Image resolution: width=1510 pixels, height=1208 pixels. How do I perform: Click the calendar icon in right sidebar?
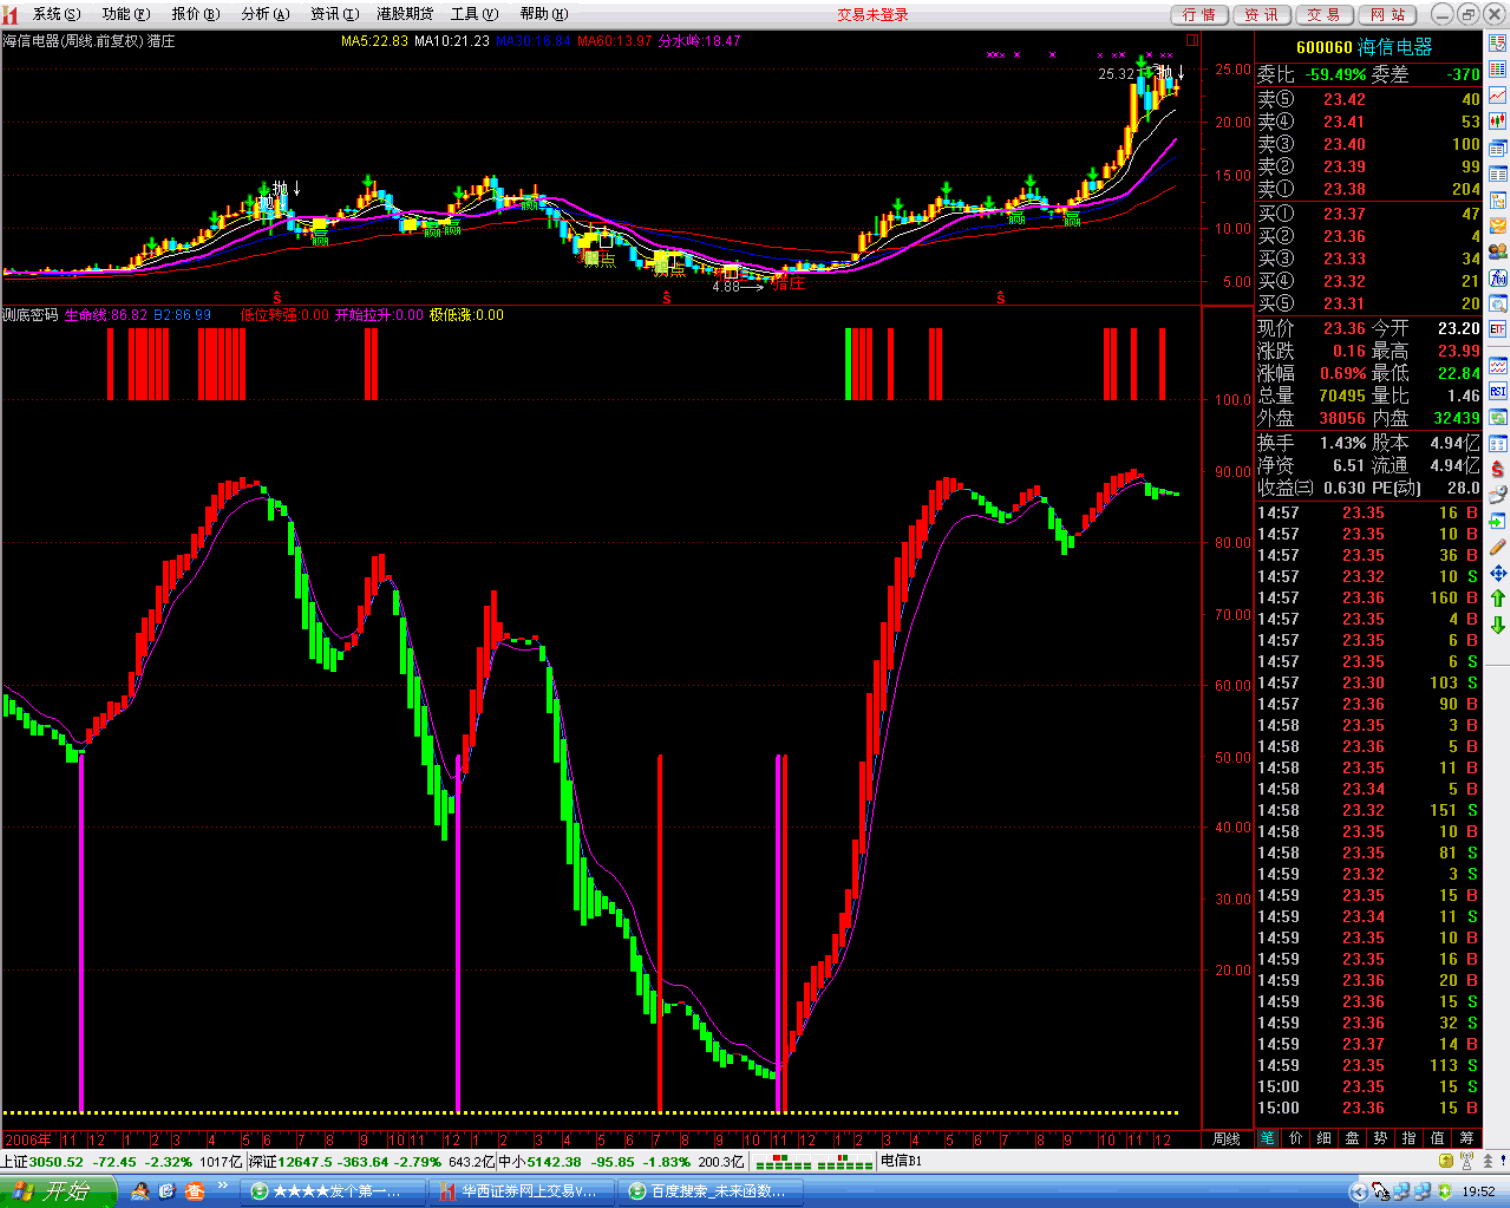(x=1497, y=443)
